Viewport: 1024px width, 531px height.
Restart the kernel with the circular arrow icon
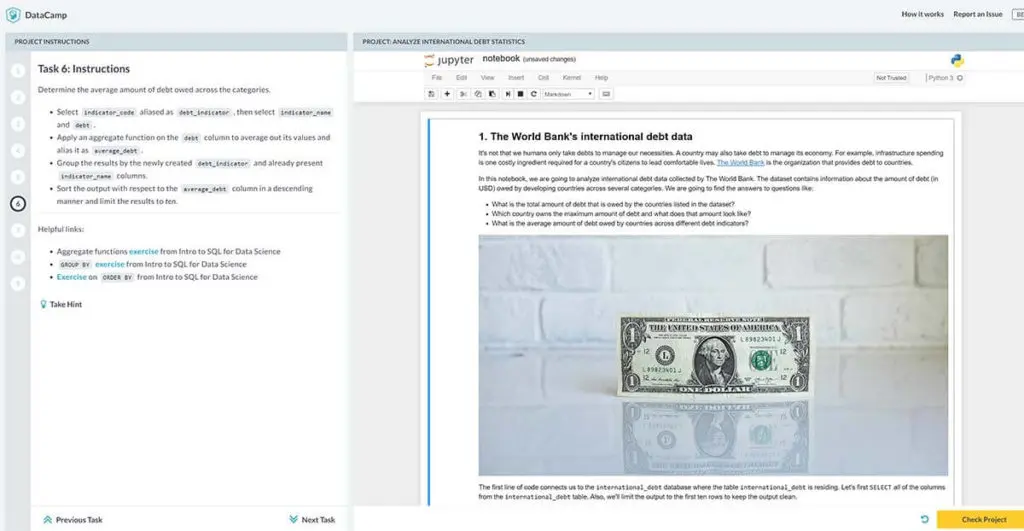(x=534, y=94)
